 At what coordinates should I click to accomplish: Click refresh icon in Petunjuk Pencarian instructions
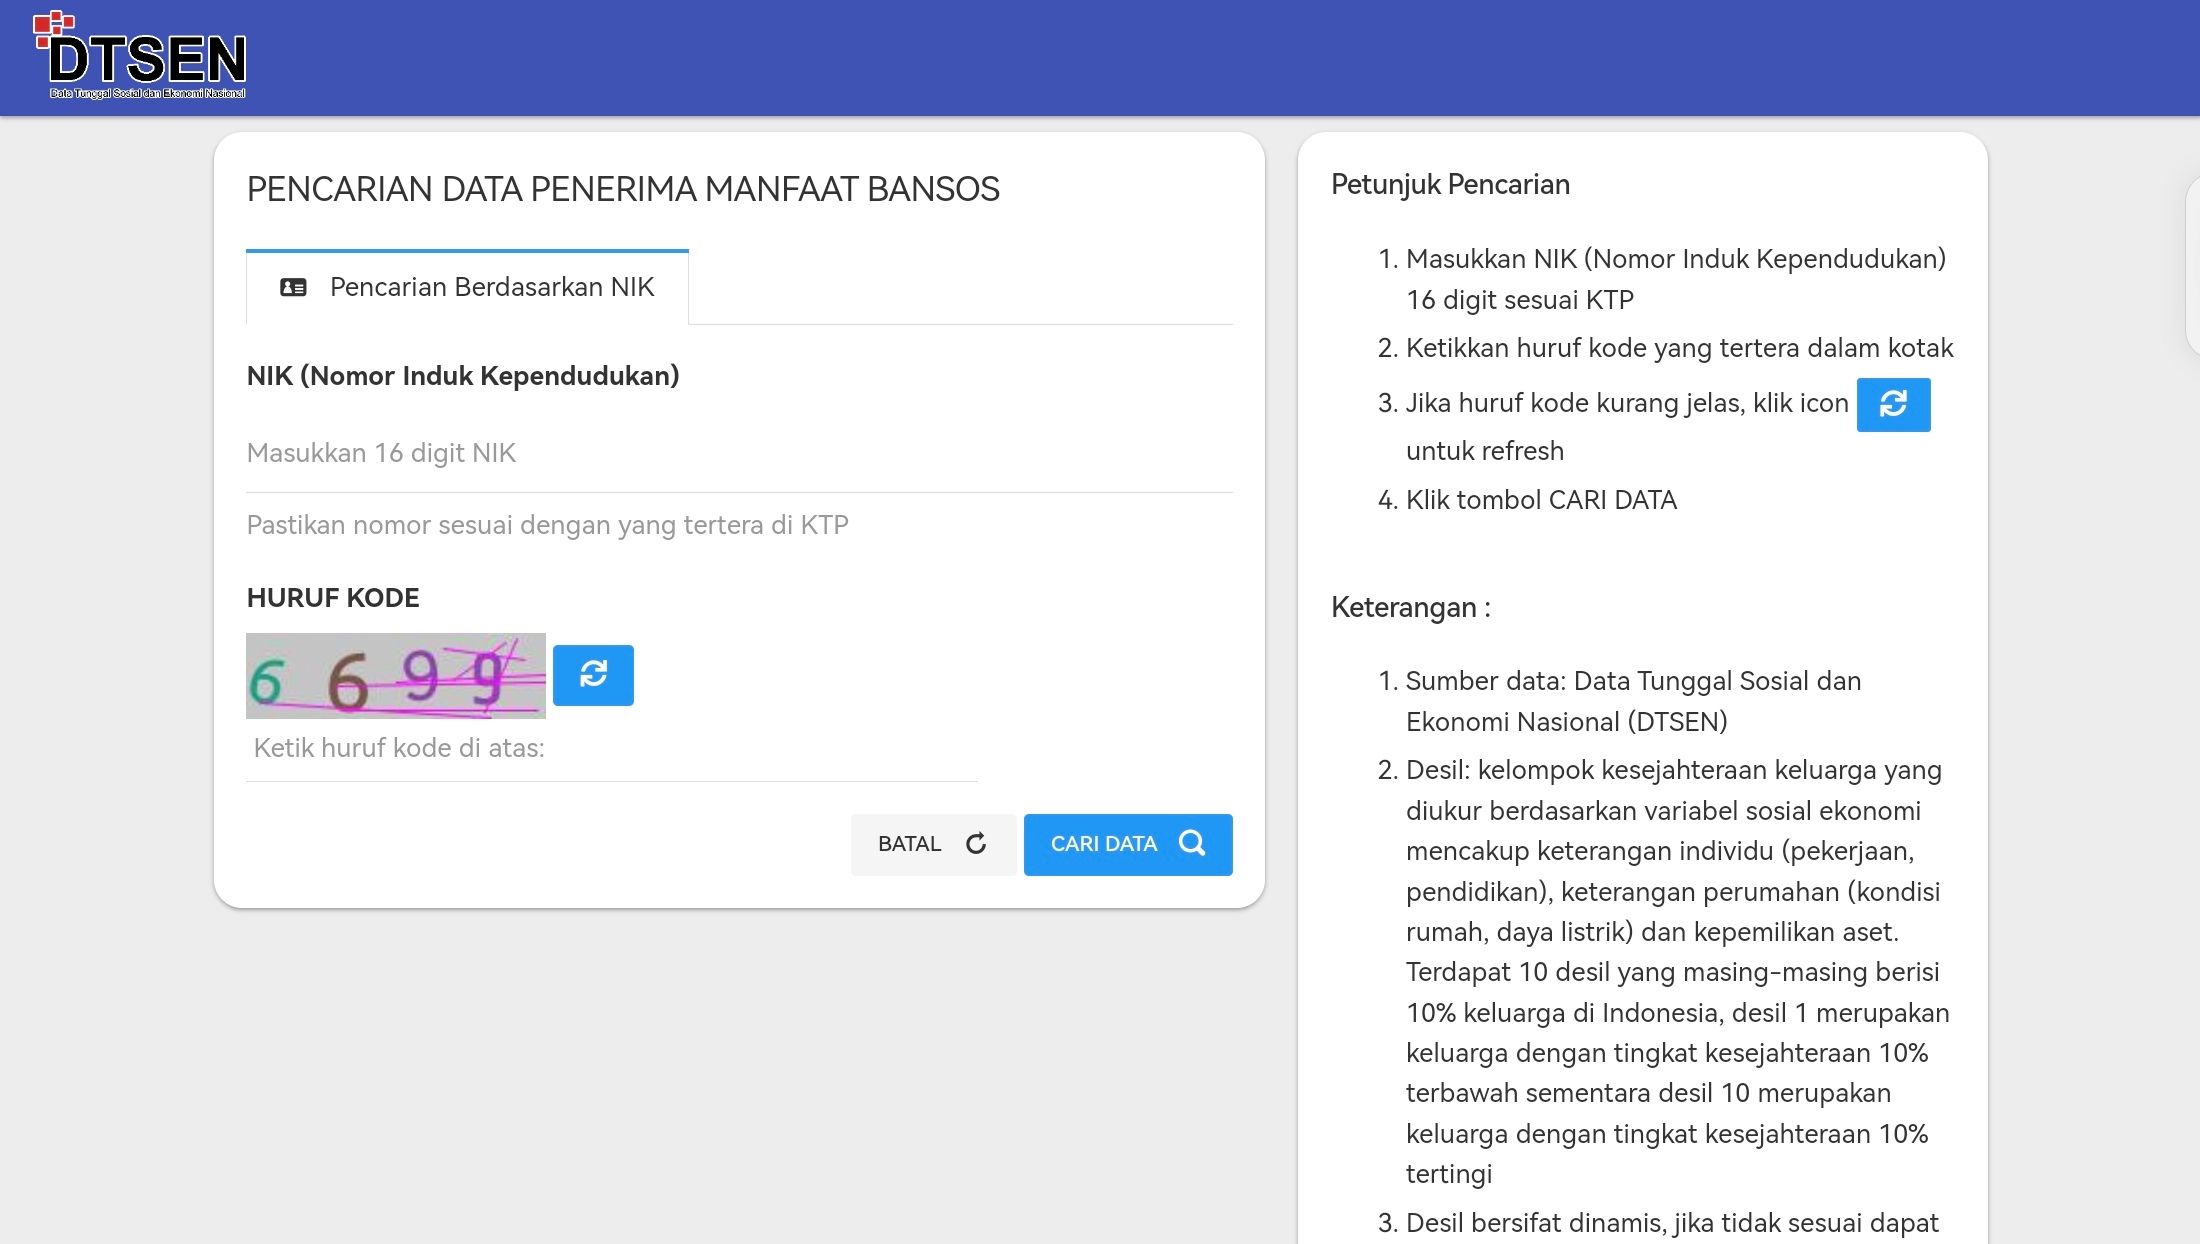[x=1892, y=404]
